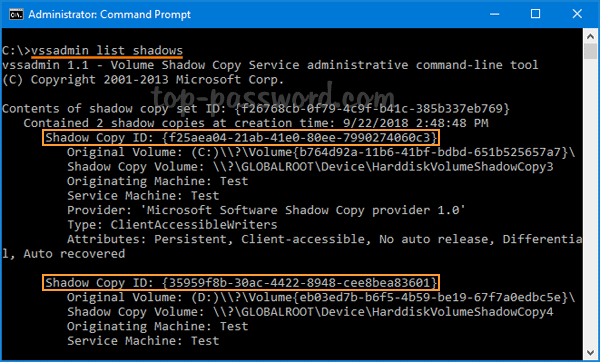Open the Command Prompt system menu icon
Screen dimensions: 600x362
pyautogui.click(x=16, y=15)
